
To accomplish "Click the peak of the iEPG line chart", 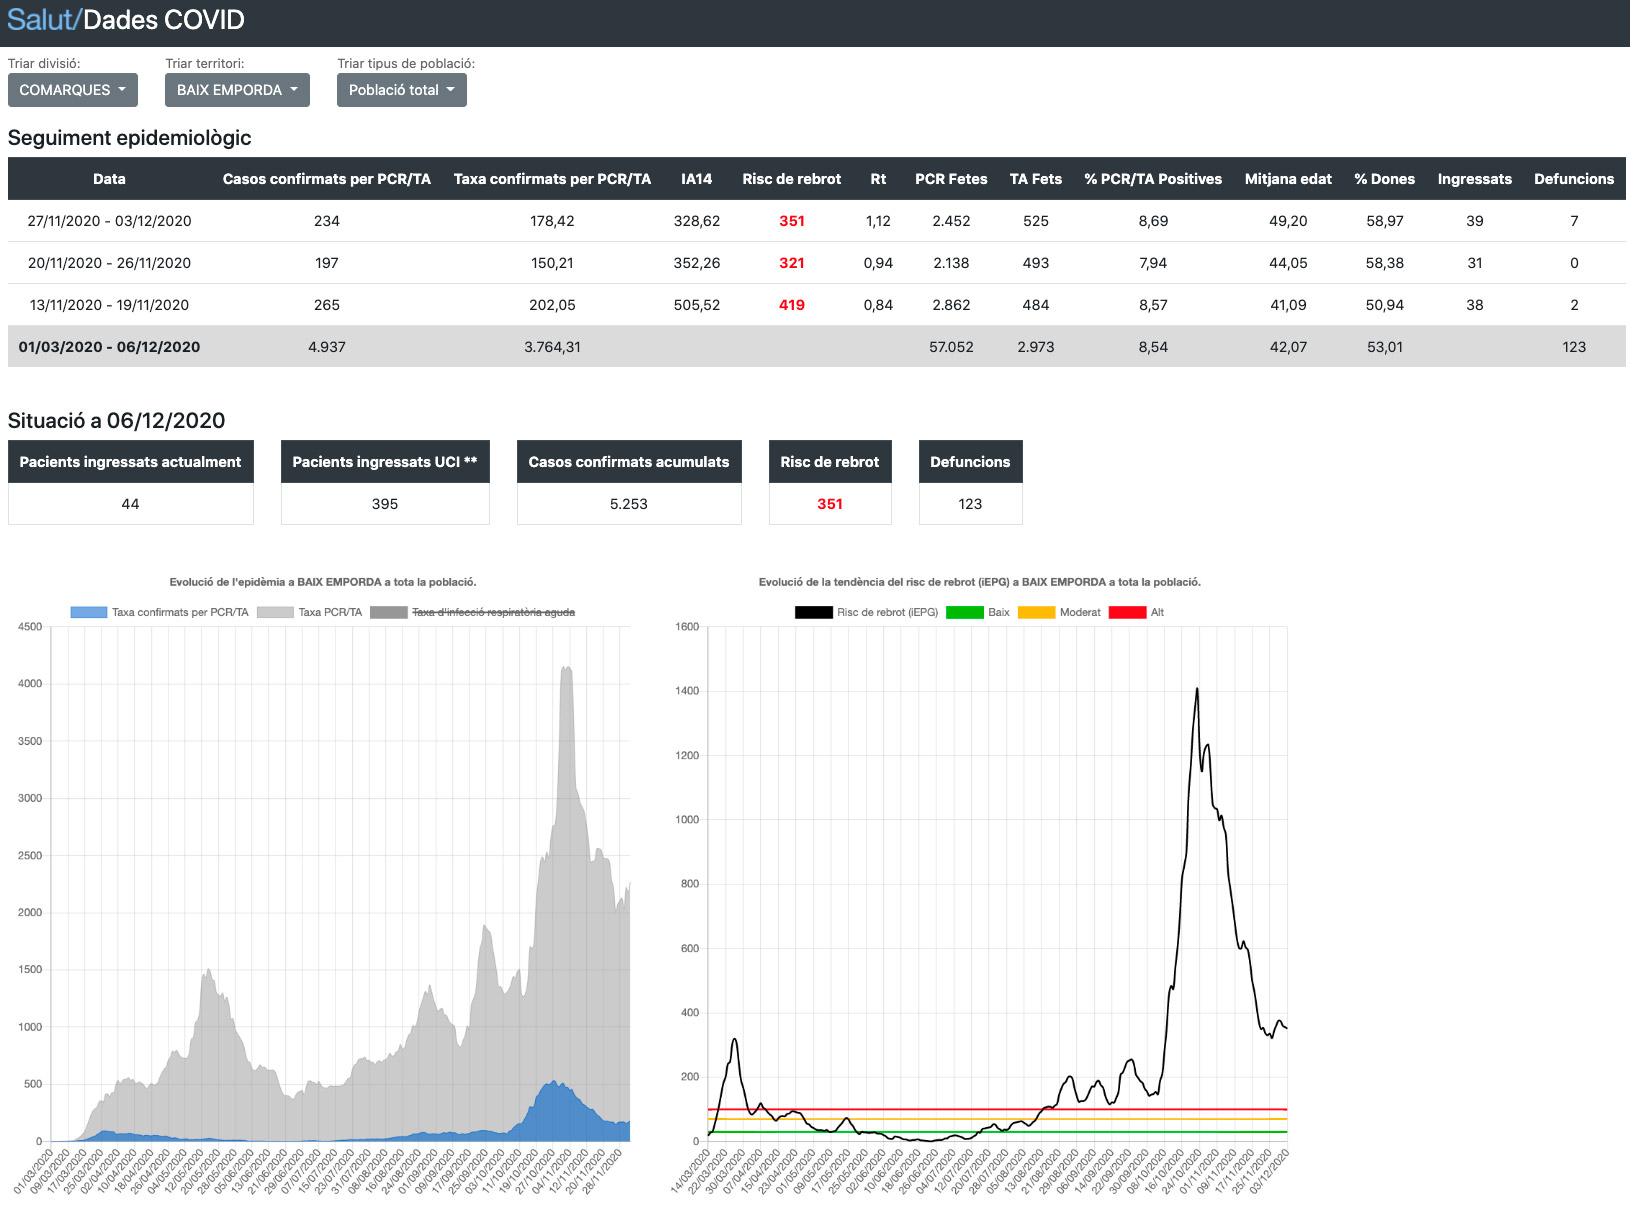I will (1197, 689).
